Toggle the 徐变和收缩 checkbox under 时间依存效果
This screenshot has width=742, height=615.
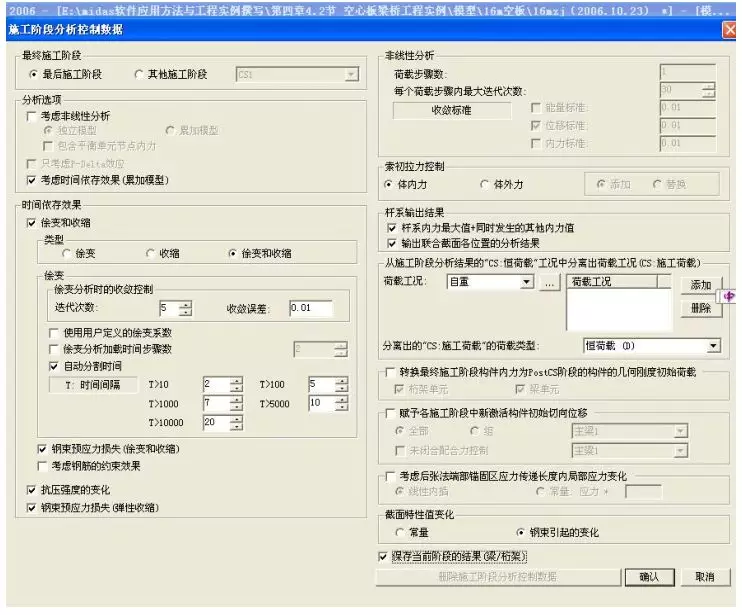click(x=32, y=222)
